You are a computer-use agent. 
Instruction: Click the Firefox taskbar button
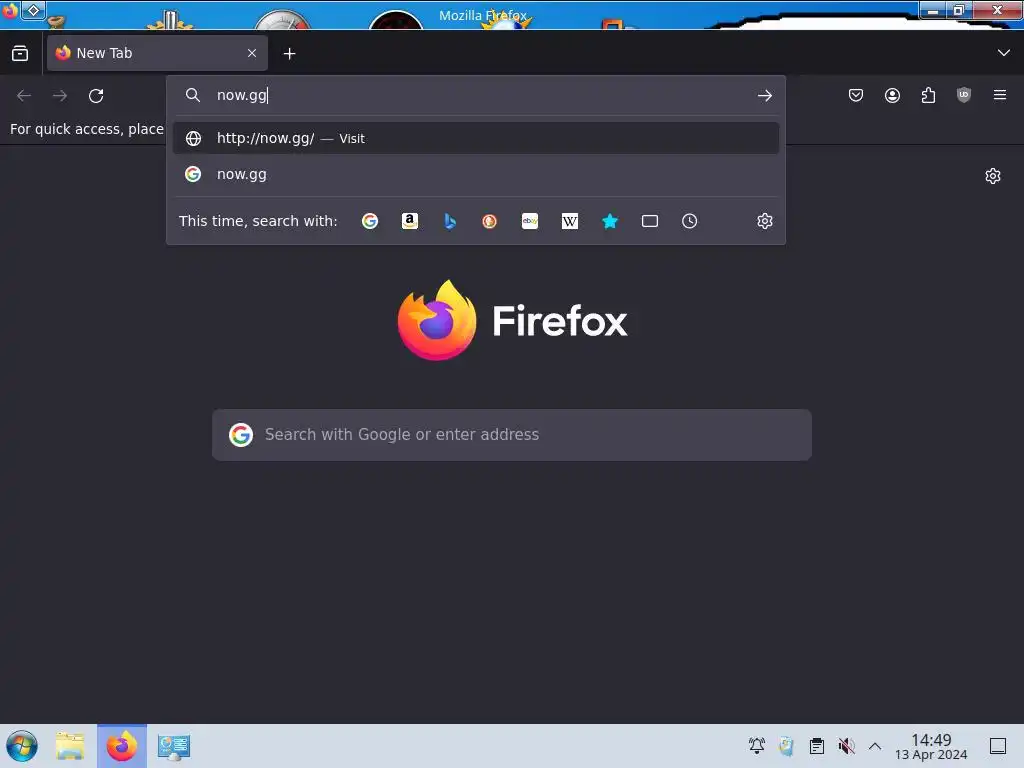pos(122,746)
